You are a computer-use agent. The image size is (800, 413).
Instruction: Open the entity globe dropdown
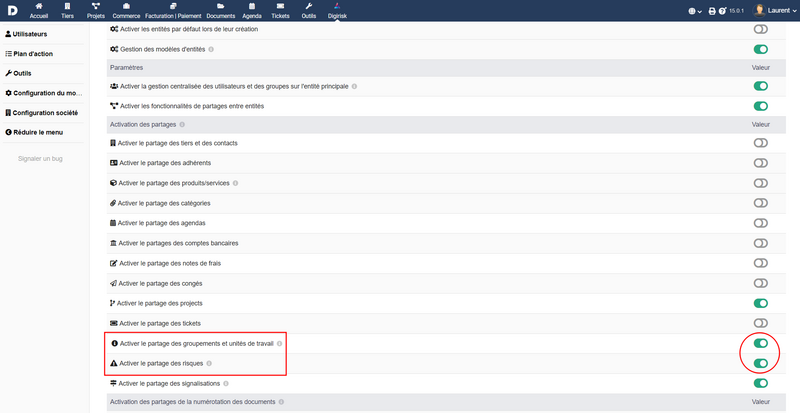pyautogui.click(x=695, y=11)
